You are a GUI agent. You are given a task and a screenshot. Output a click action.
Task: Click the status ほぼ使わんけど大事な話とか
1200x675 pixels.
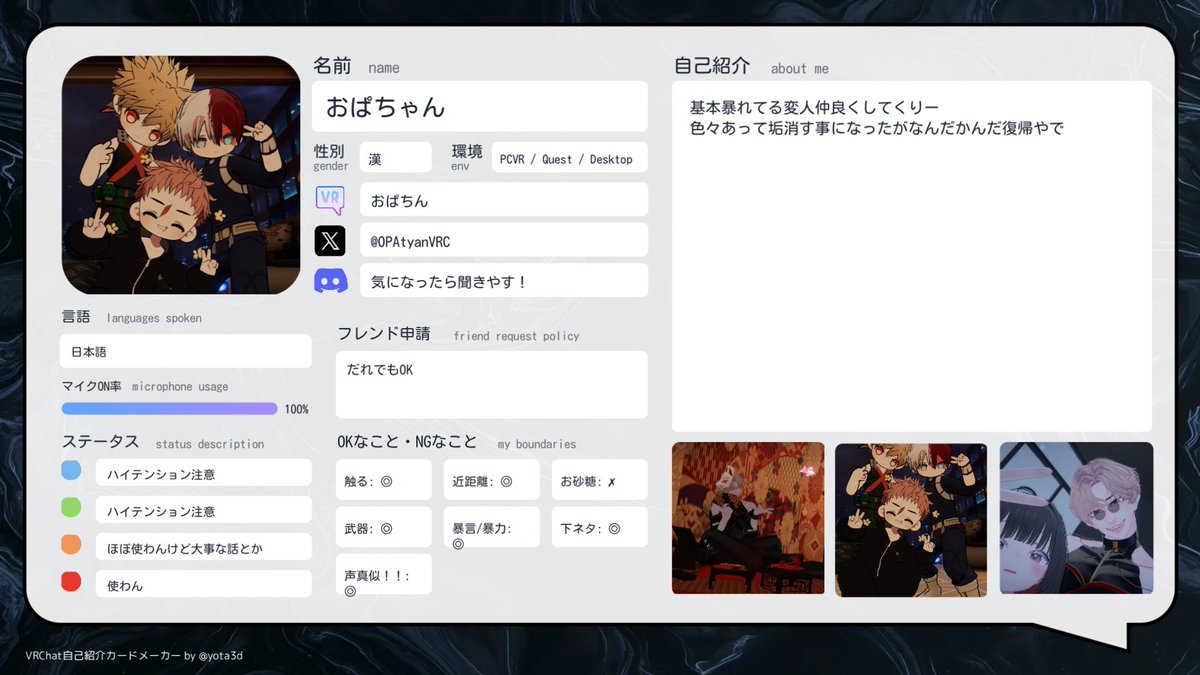click(204, 548)
